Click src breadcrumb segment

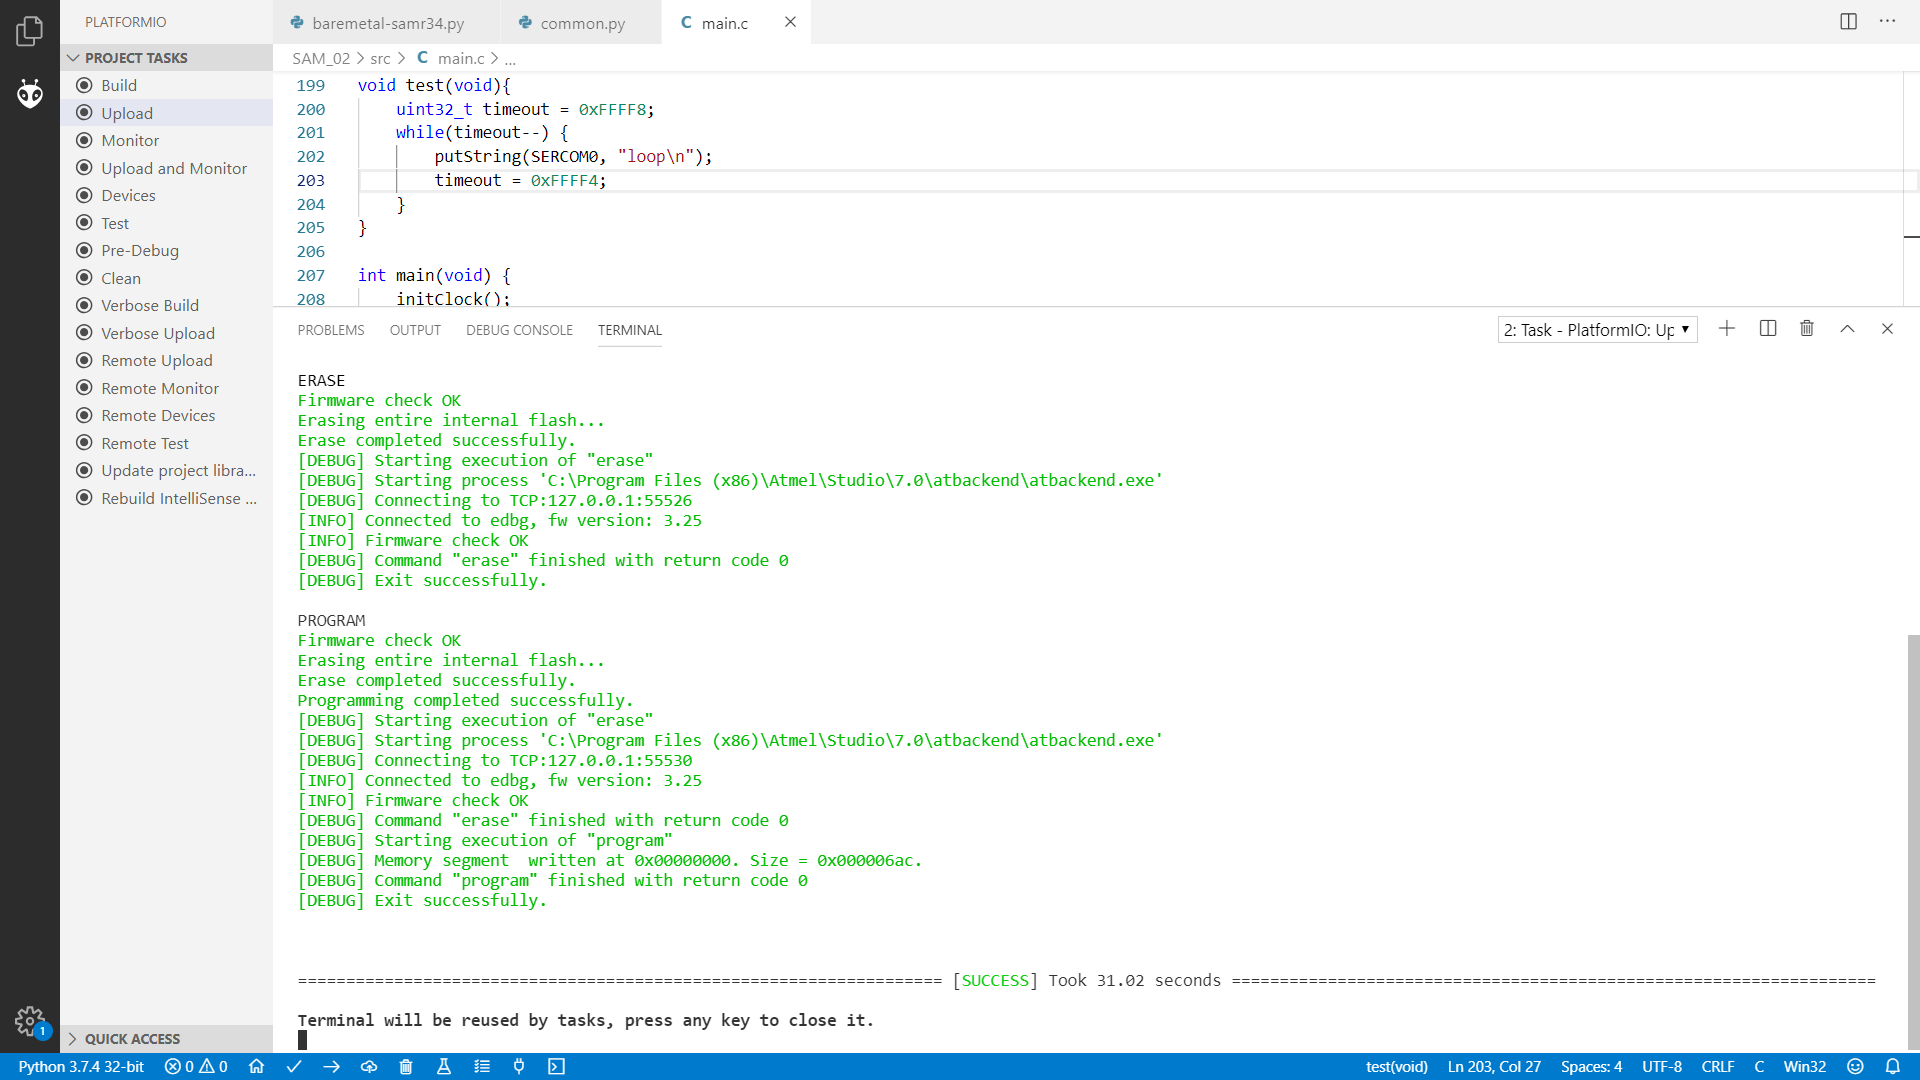380,59
